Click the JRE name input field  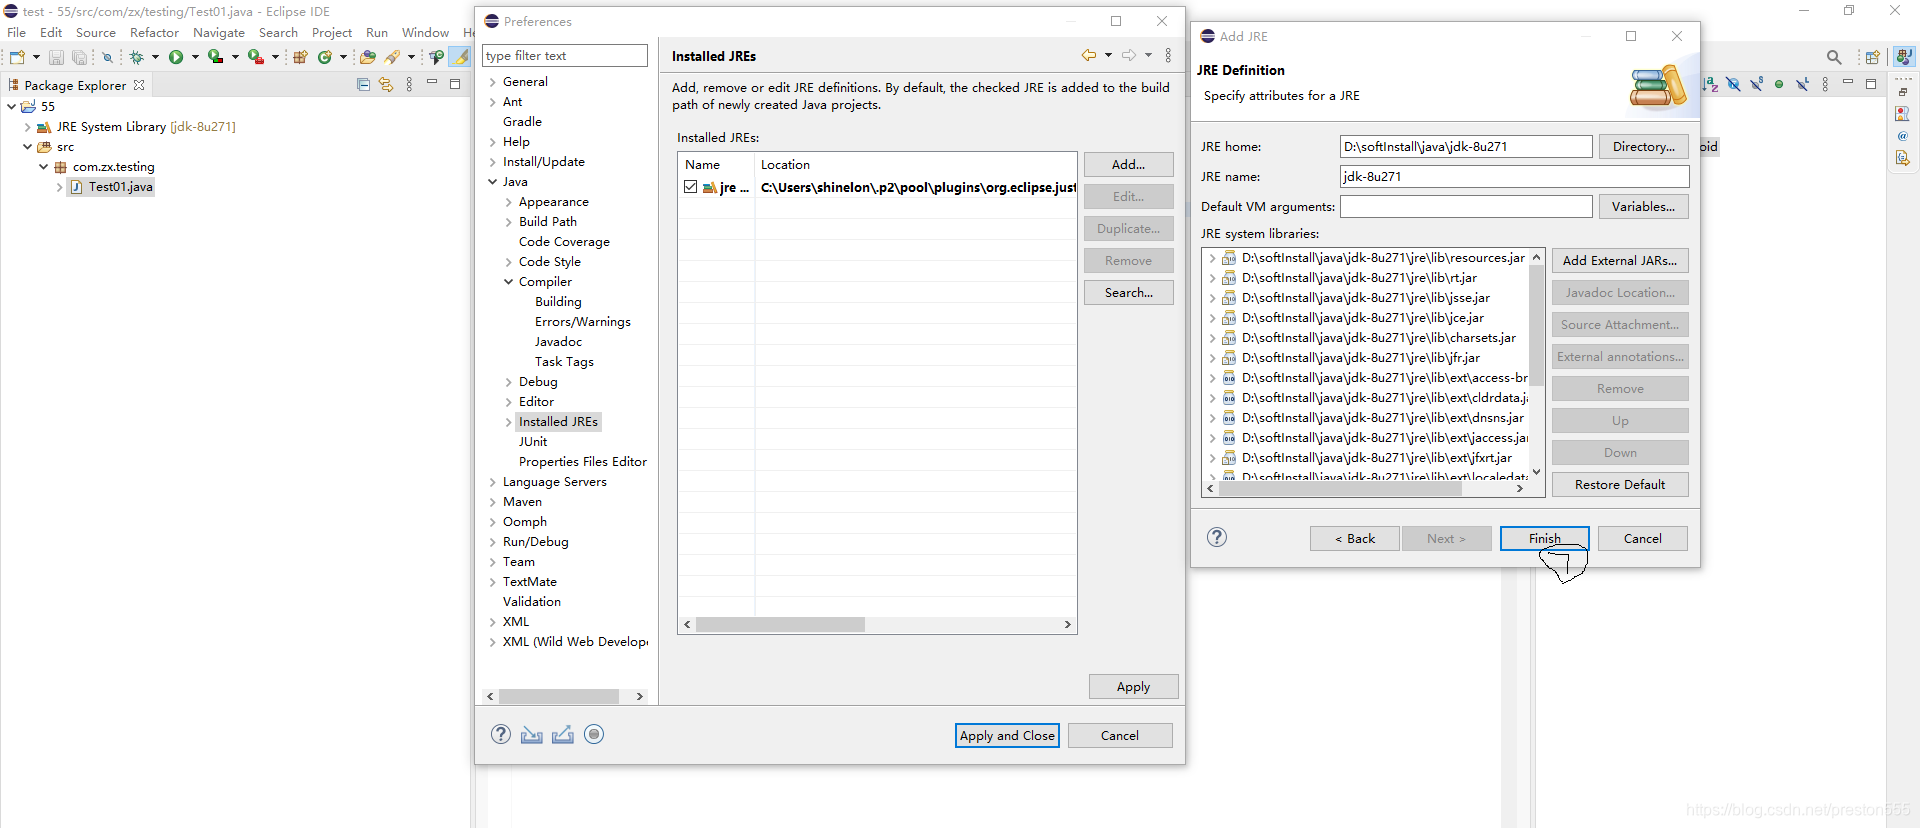1514,176
